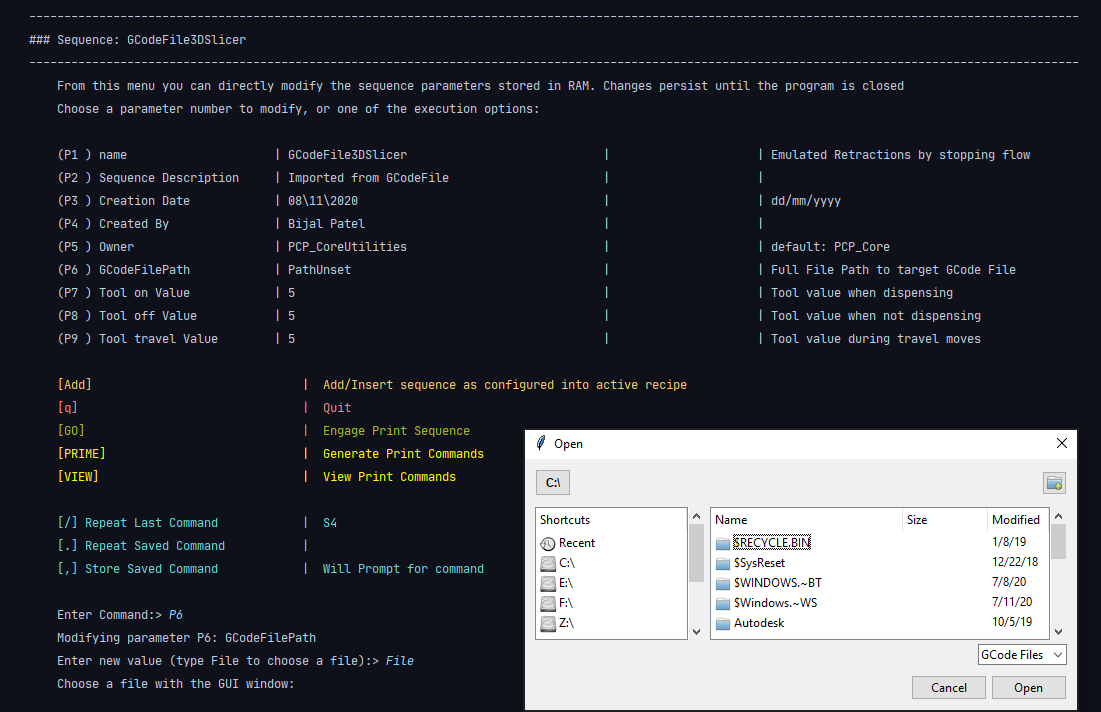This screenshot has height=712, width=1101.
Task: Click the (P1) name parameter label
Action: pyautogui.click(x=92, y=154)
